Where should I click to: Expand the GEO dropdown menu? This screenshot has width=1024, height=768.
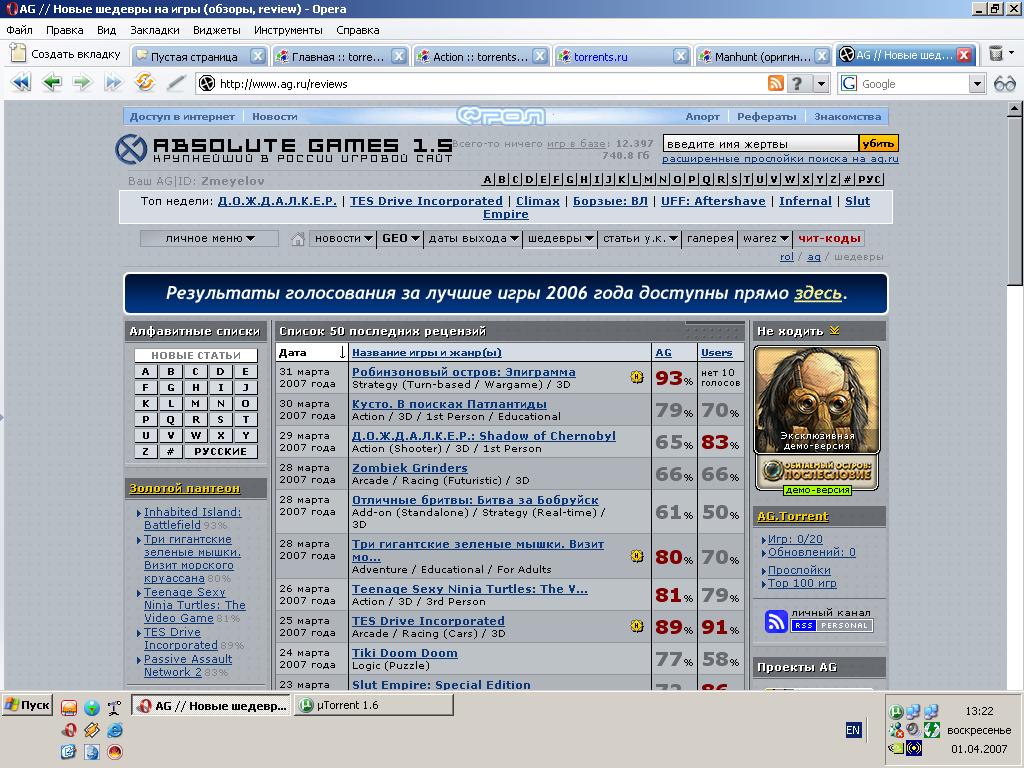click(x=401, y=238)
